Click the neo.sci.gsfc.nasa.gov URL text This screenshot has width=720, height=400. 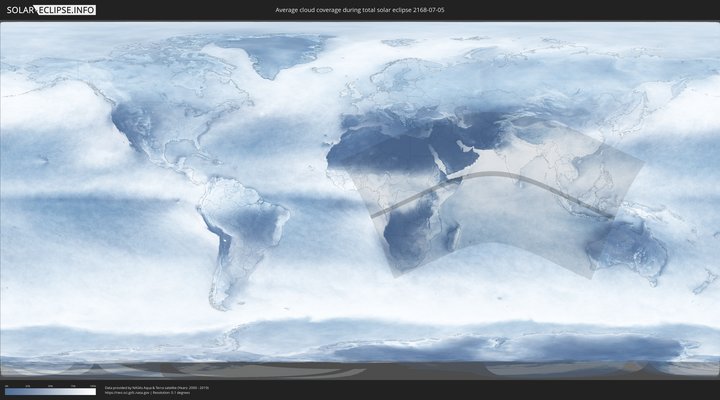pyautogui.click(x=127, y=393)
